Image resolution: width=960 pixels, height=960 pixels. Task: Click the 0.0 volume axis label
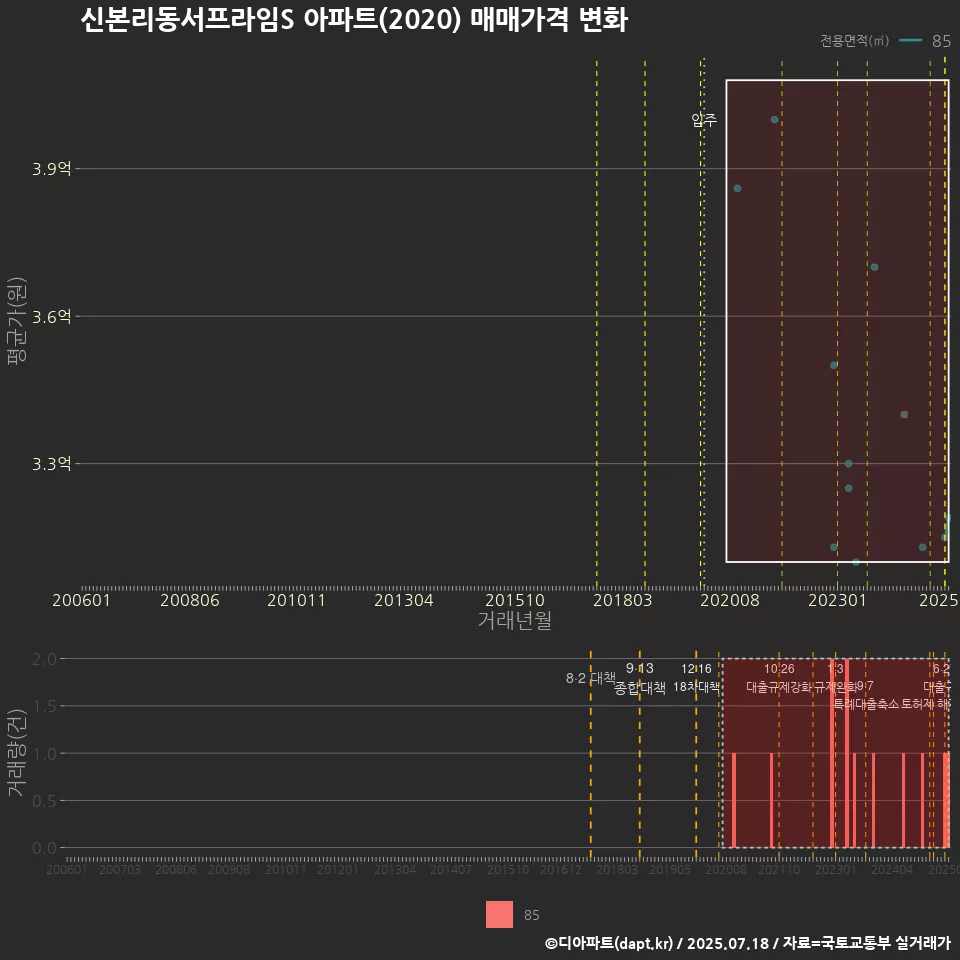[44, 848]
